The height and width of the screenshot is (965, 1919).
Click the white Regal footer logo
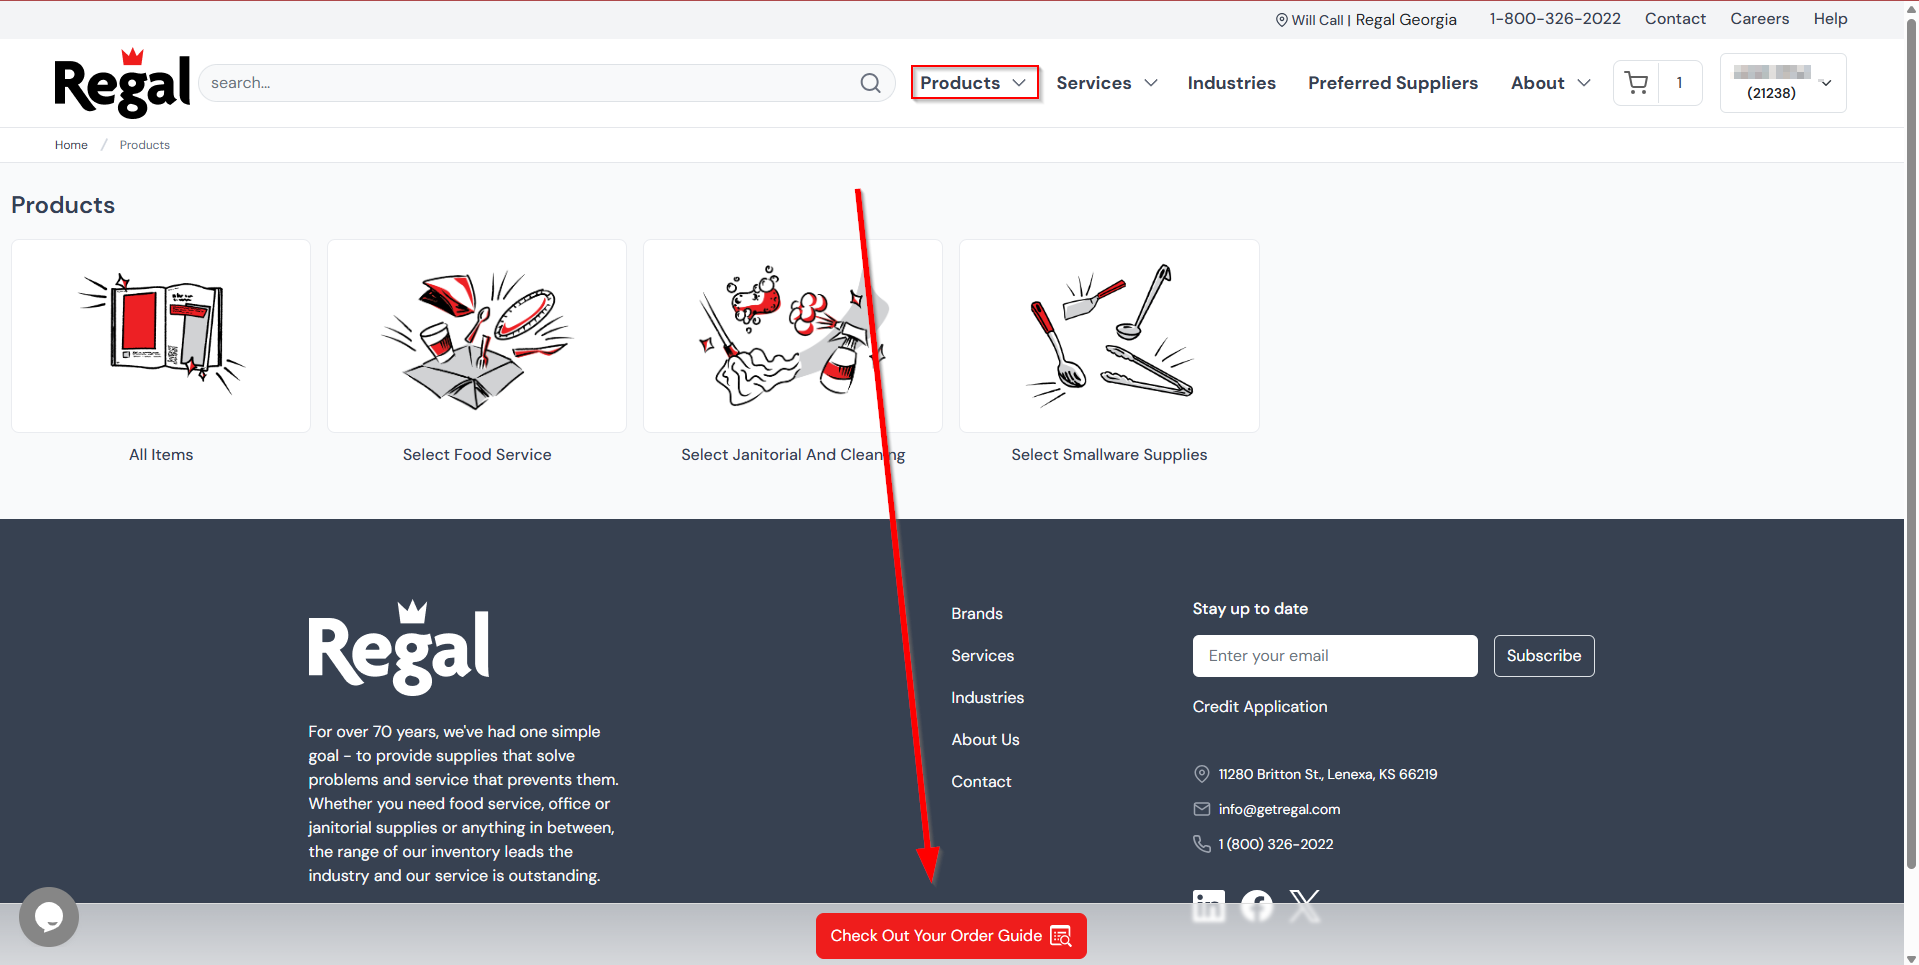pyautogui.click(x=399, y=648)
